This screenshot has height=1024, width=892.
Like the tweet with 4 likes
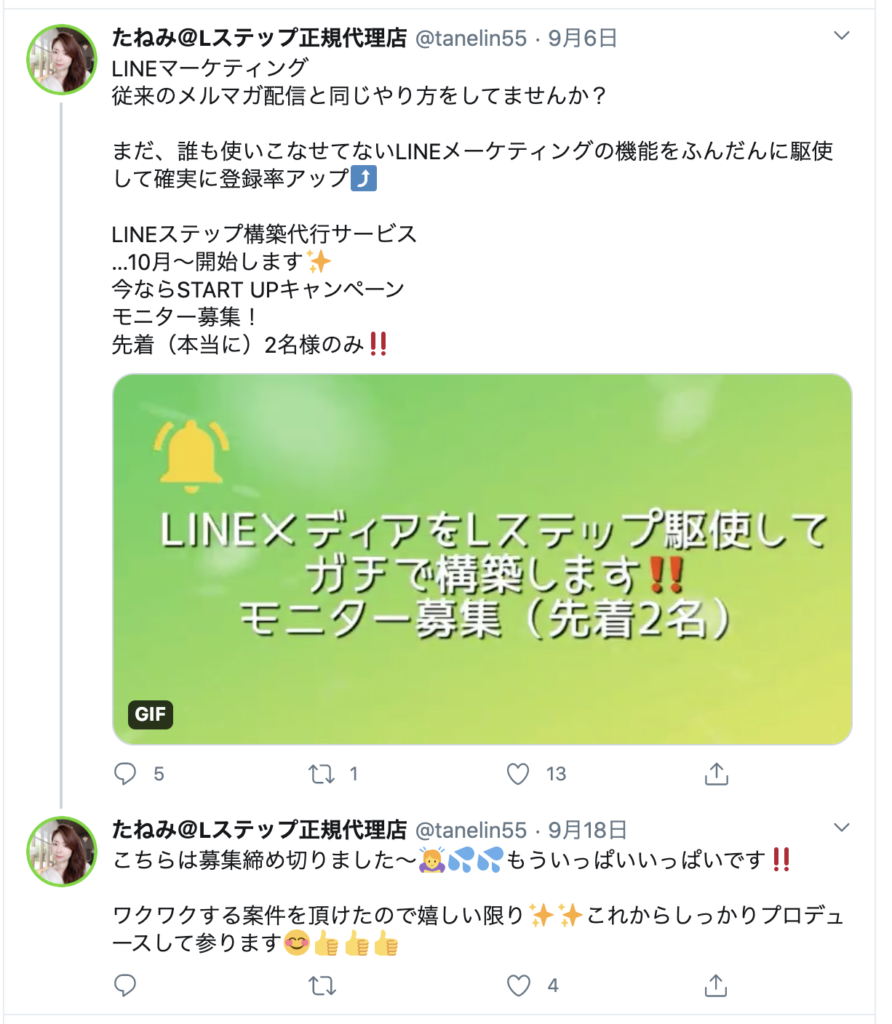pyautogui.click(x=518, y=985)
